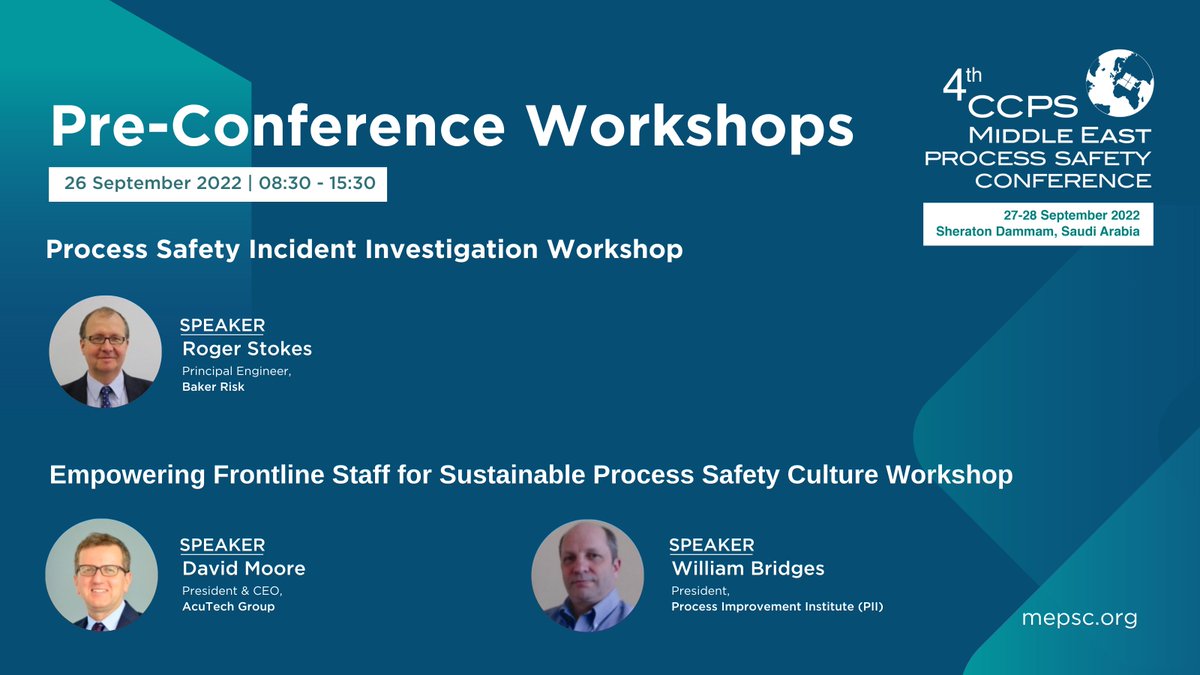Click the name Roger Stokes
Image resolution: width=1200 pixels, height=675 pixels.
click(x=247, y=349)
